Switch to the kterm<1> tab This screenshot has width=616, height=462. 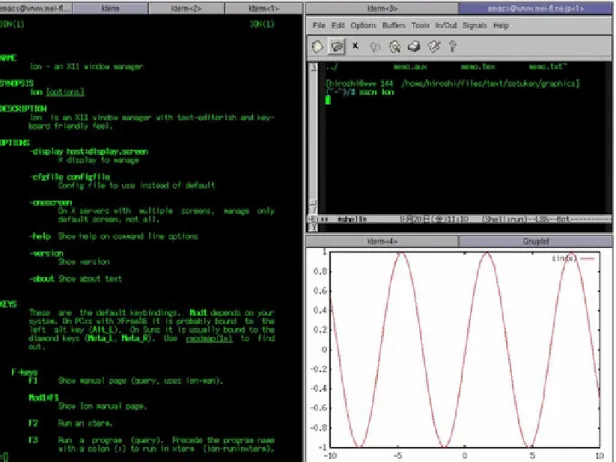pos(263,8)
